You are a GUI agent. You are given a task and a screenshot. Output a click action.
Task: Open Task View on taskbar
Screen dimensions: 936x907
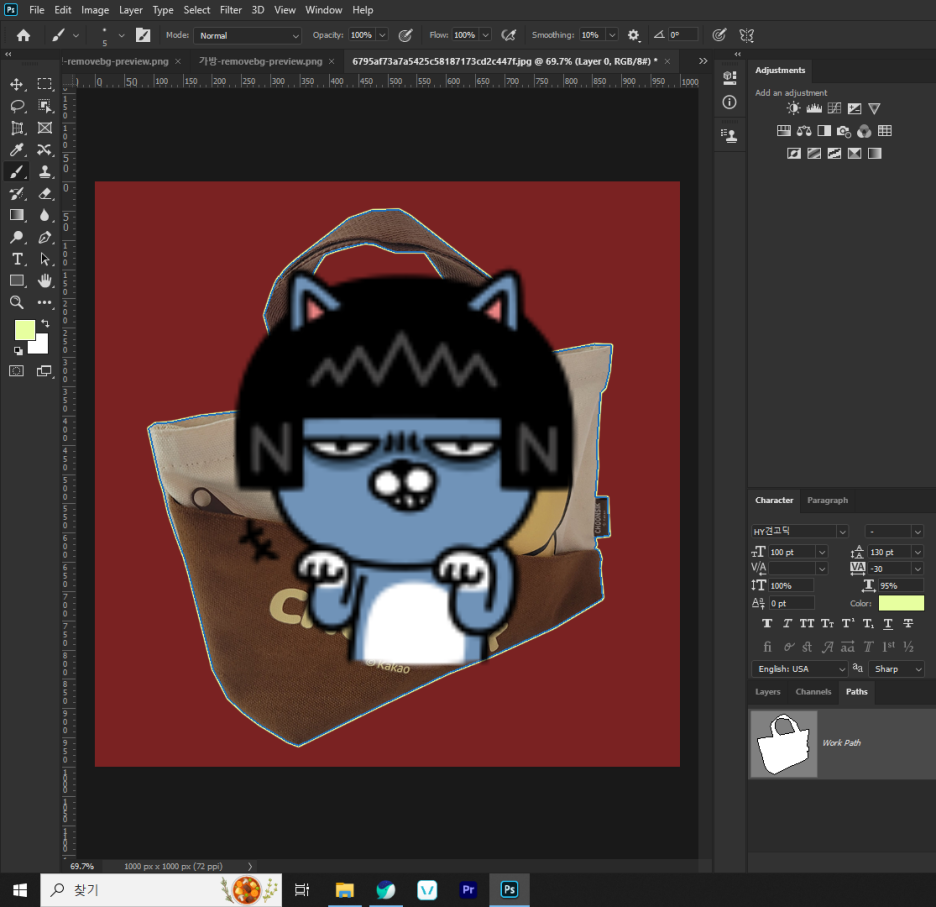(x=302, y=890)
